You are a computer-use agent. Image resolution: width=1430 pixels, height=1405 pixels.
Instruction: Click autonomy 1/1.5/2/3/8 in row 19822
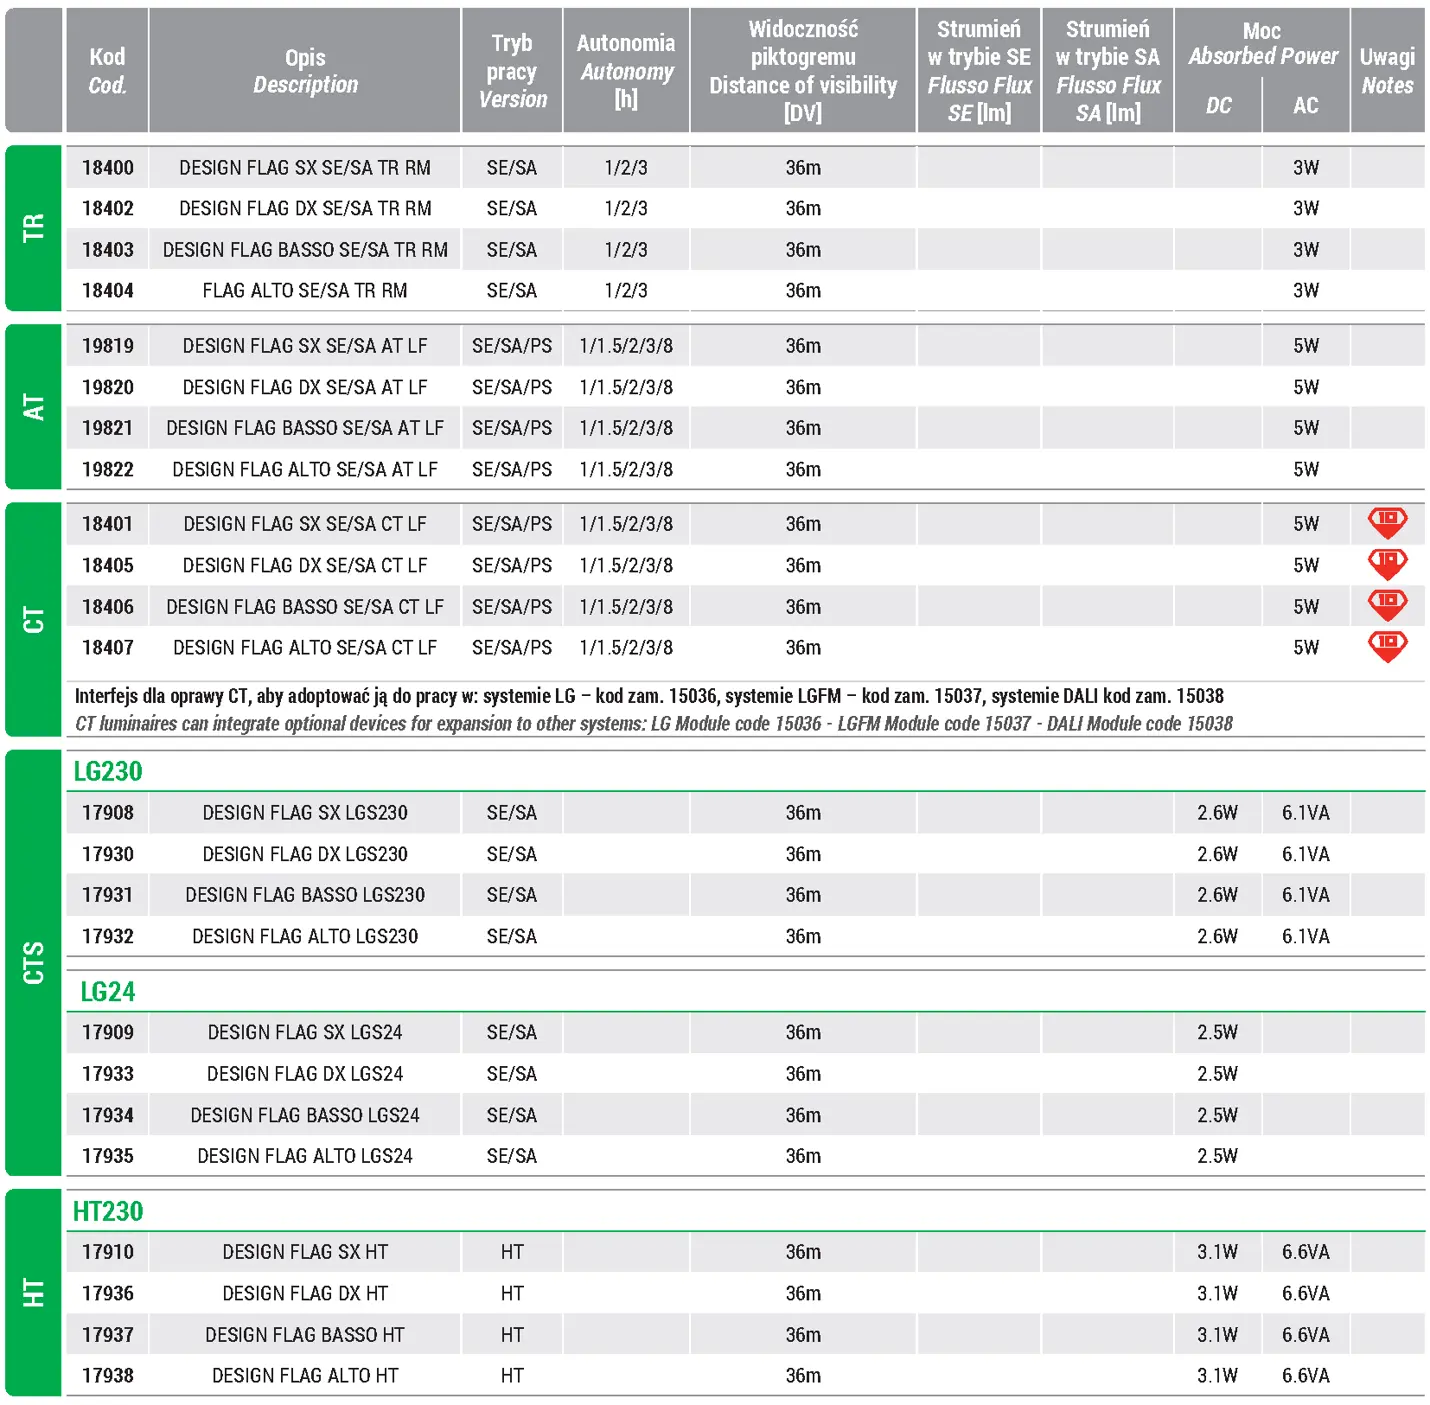point(626,469)
